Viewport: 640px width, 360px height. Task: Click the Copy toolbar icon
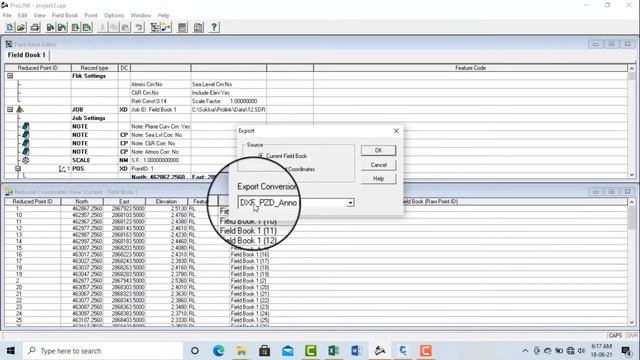click(113, 27)
